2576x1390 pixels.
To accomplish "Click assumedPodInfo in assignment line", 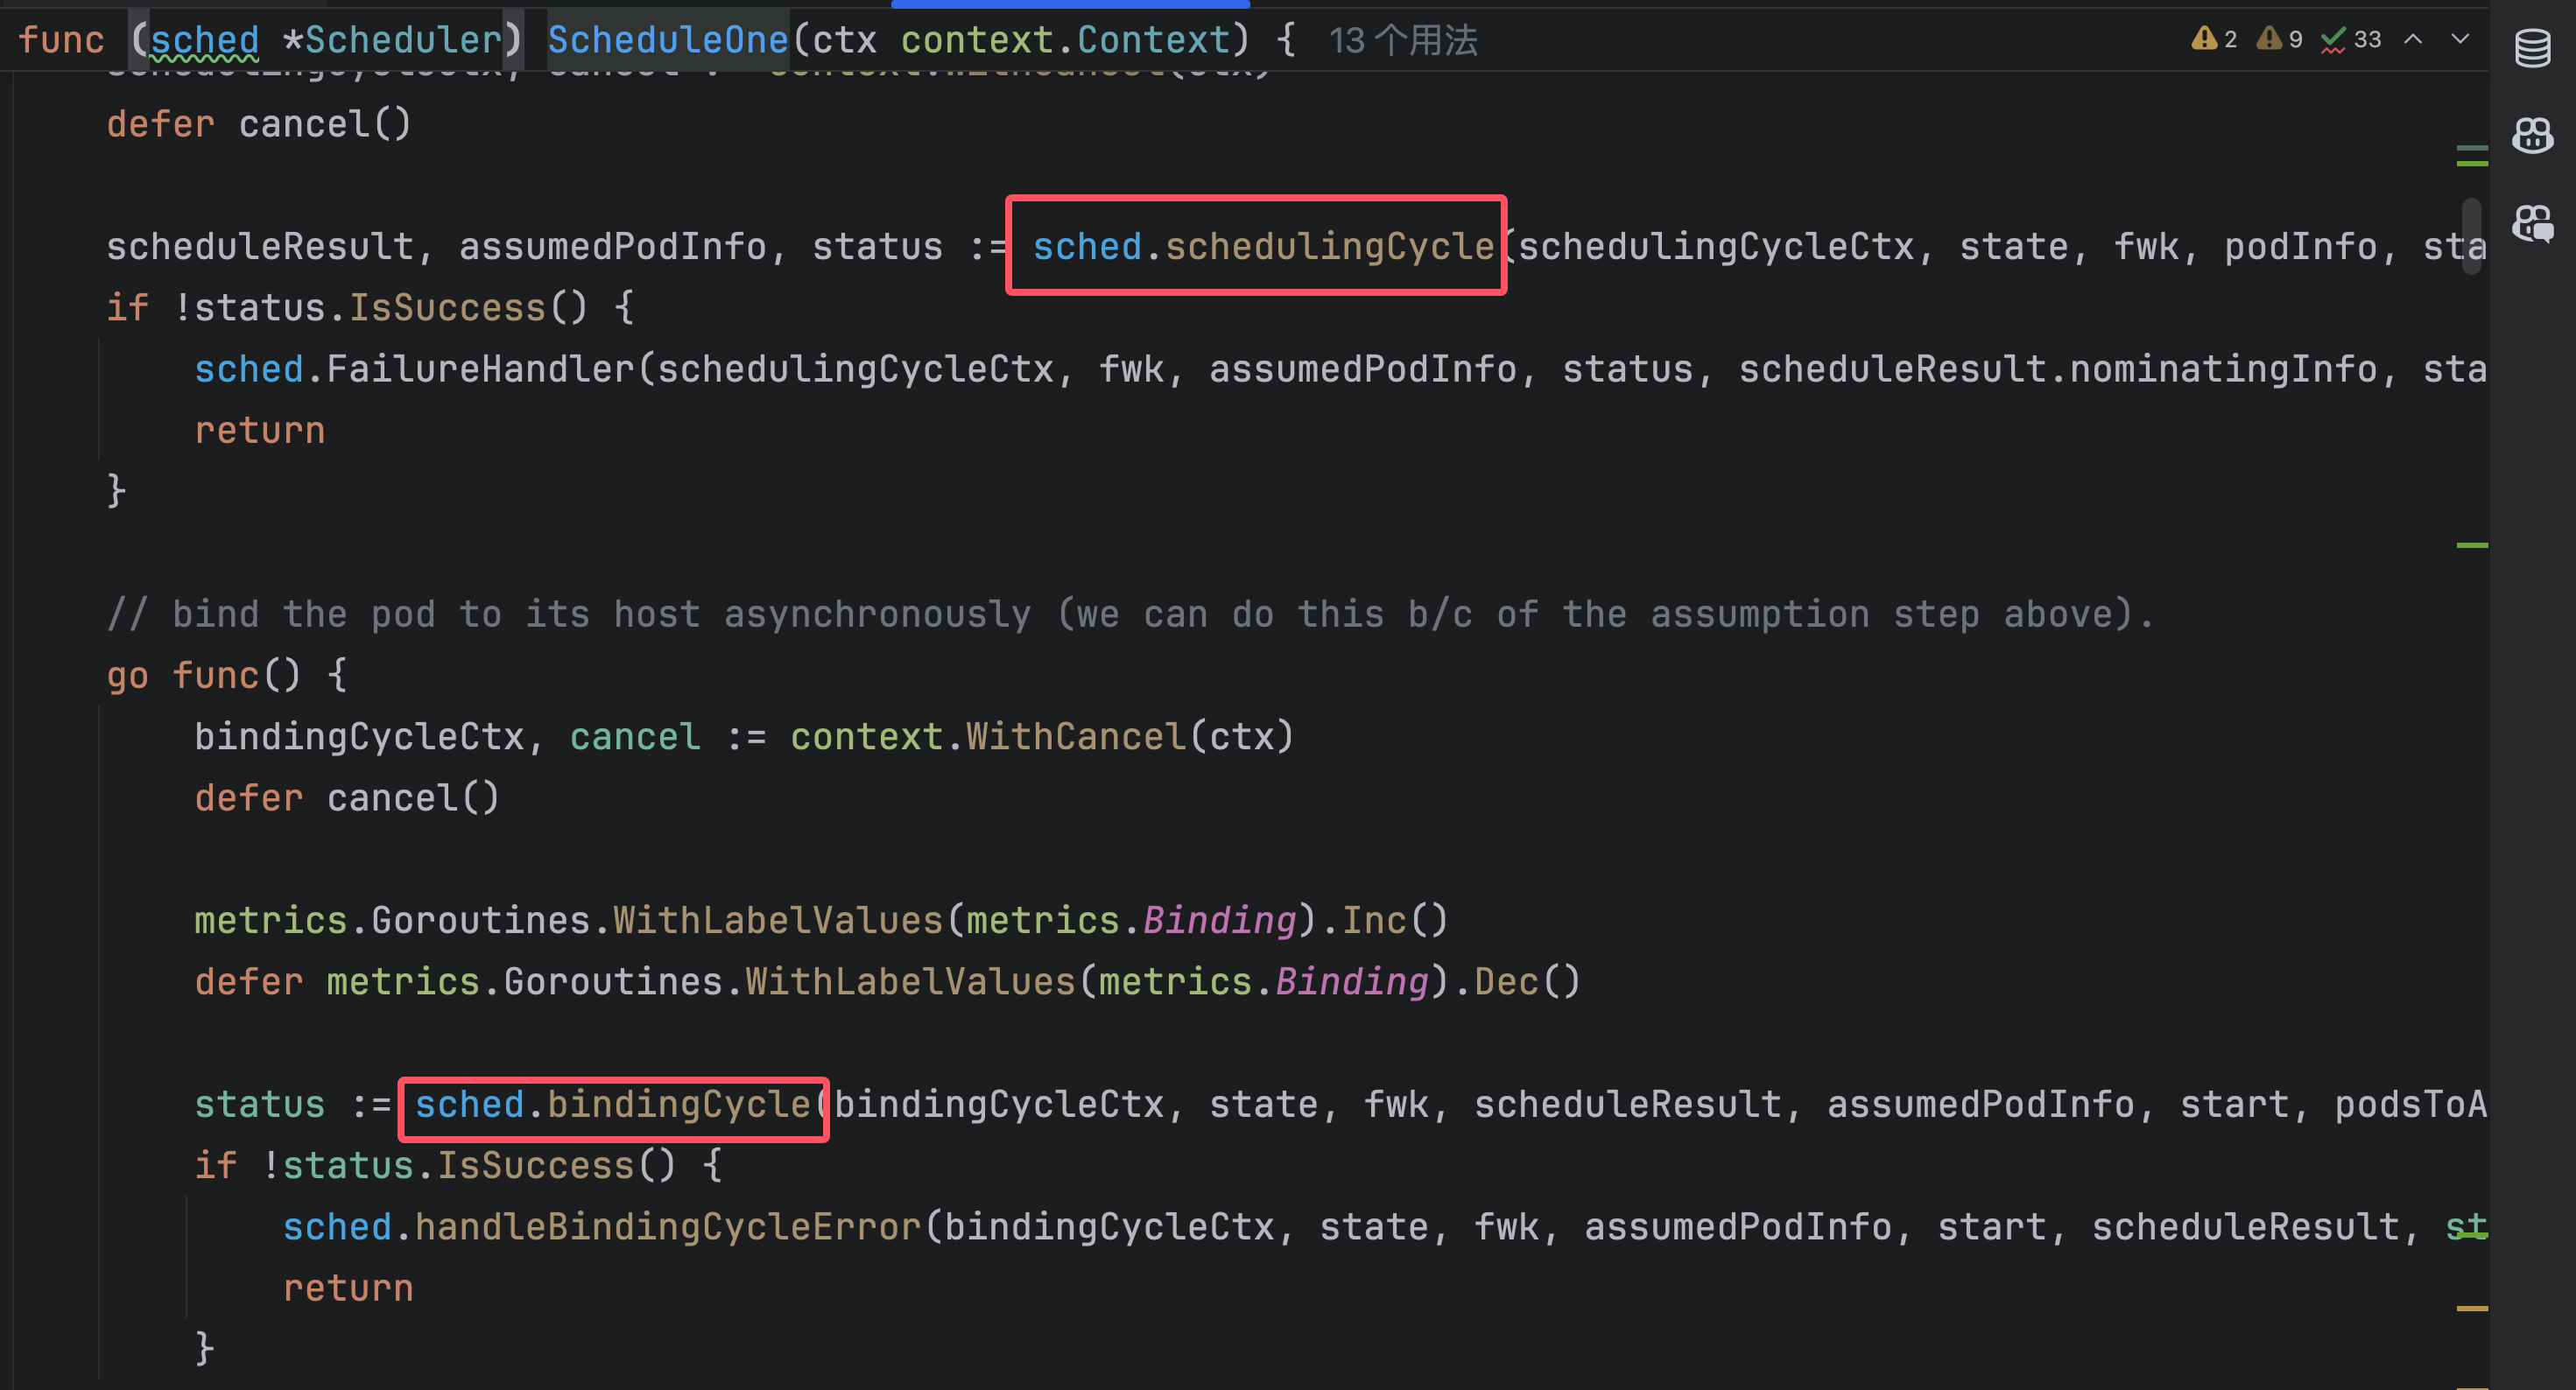I will tap(612, 246).
